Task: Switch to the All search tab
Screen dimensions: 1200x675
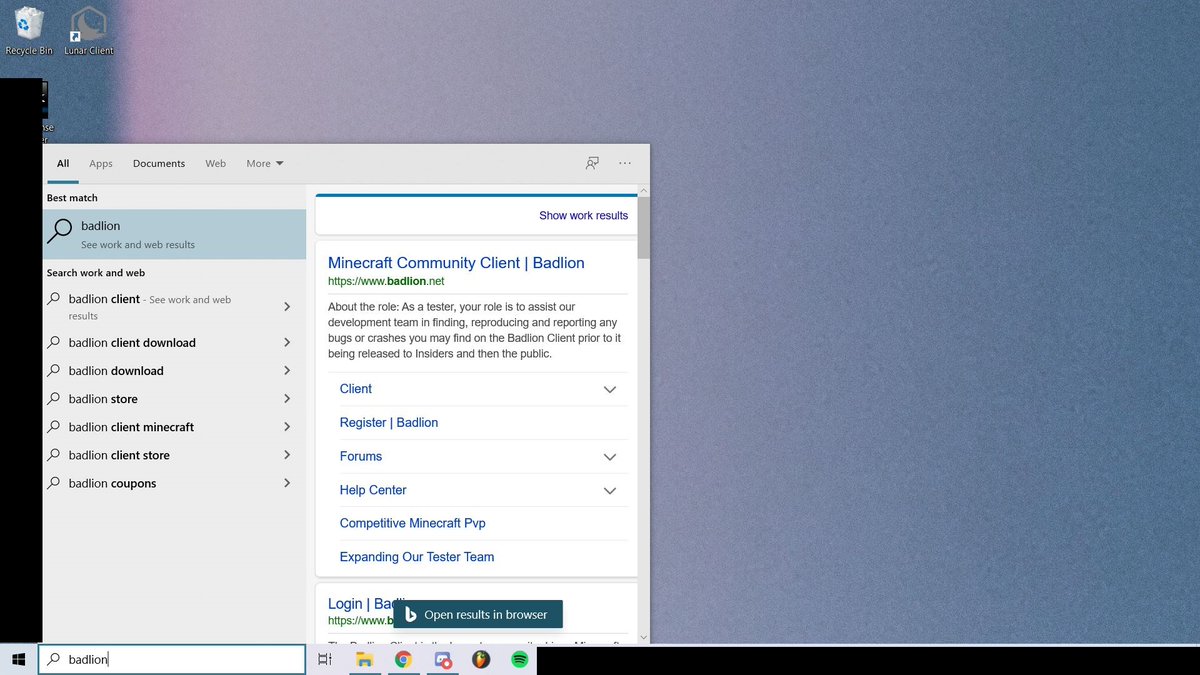Action: (63, 163)
